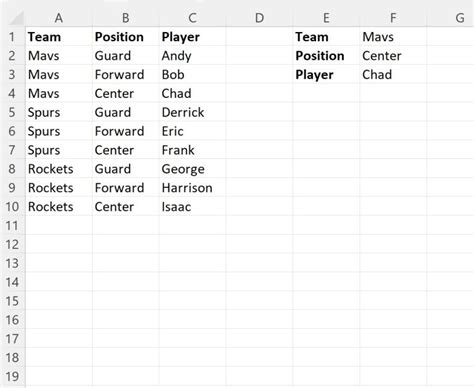The image size is (474, 388).
Task: Click the select-all corner triangle
Action: click(x=17, y=18)
